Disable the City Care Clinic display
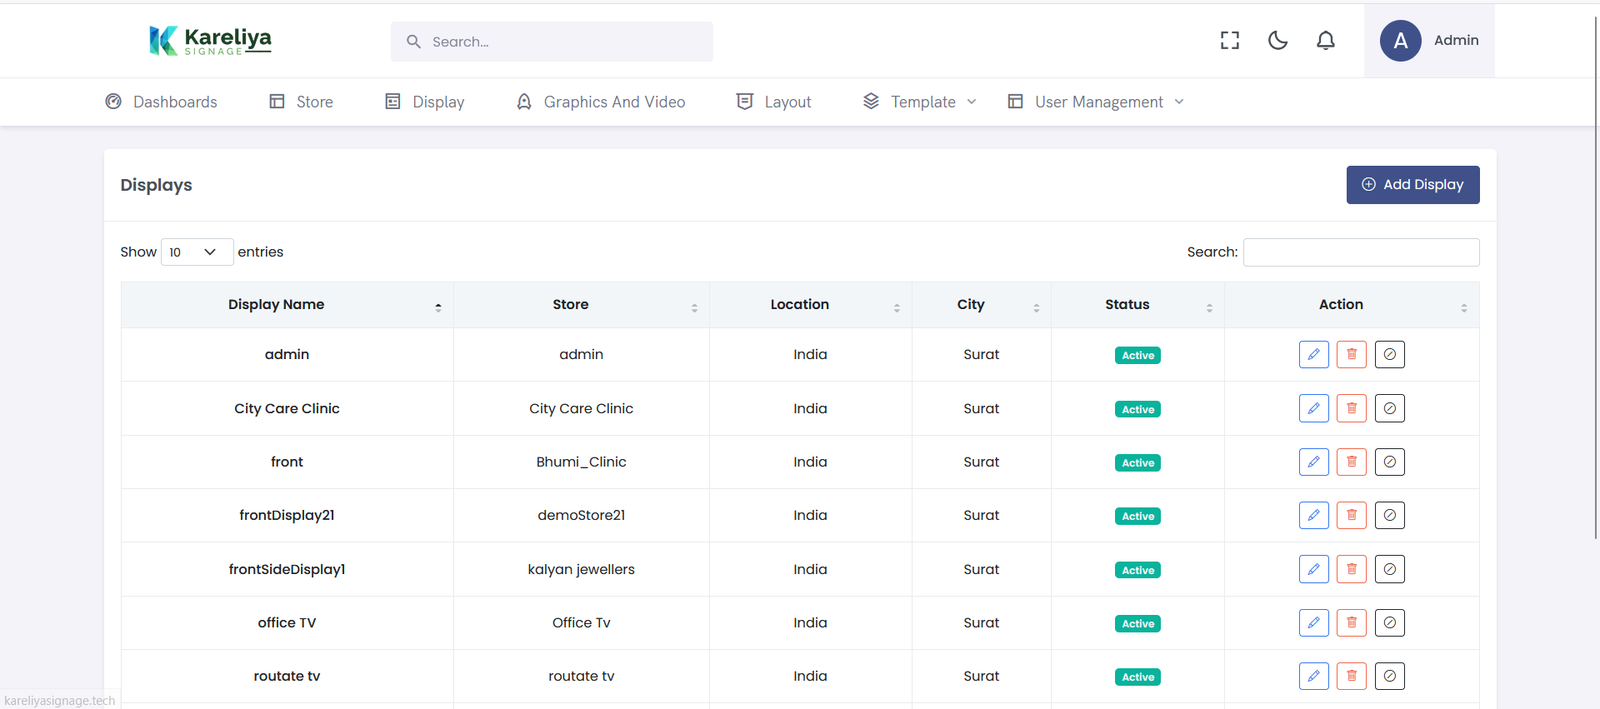The height and width of the screenshot is (709, 1600). 1390,408
